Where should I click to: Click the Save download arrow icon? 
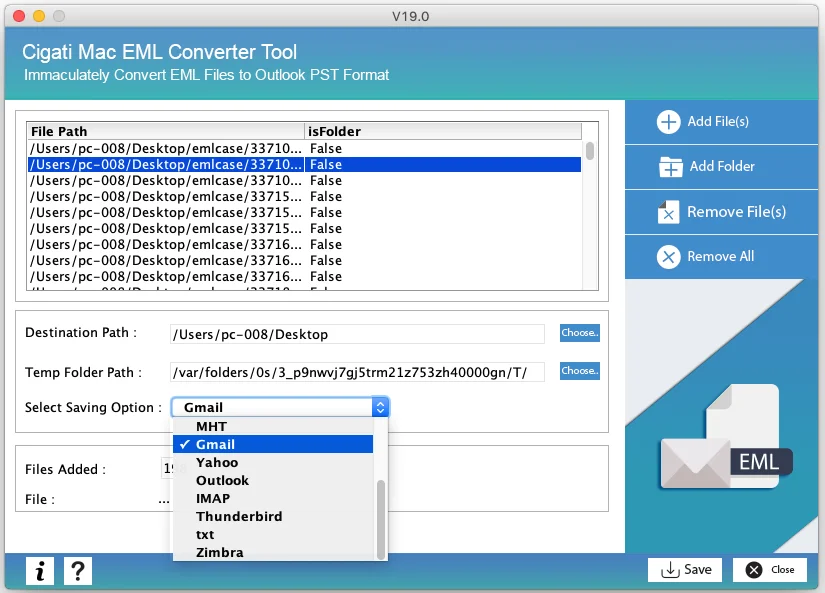[x=670, y=570]
